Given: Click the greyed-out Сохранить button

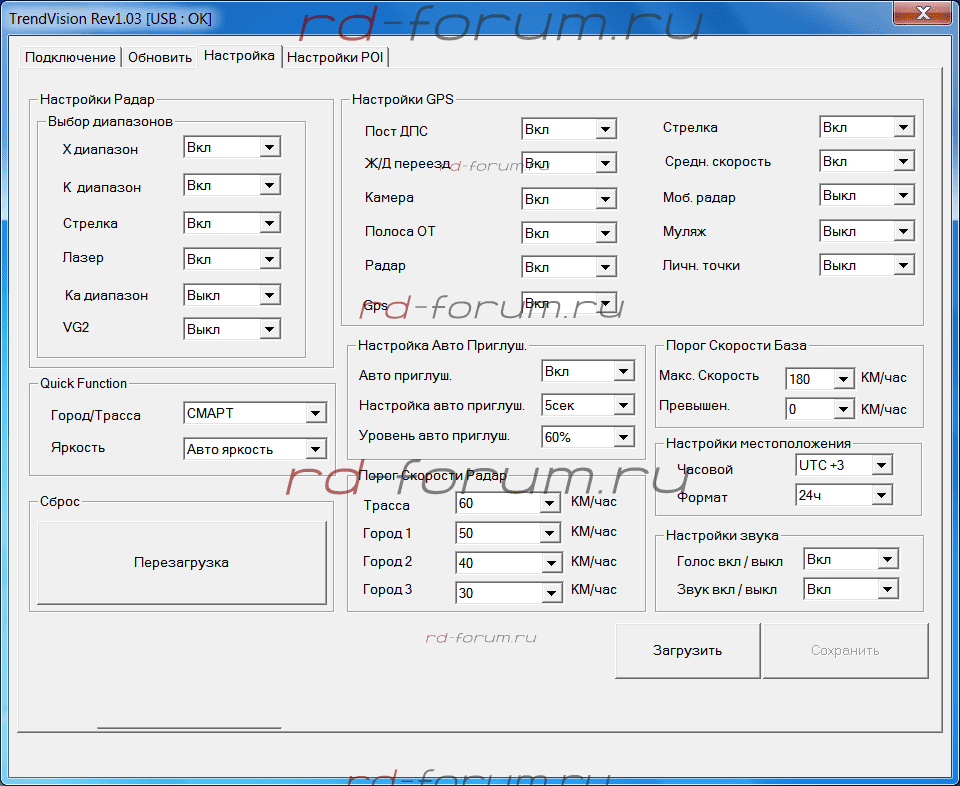Looking at the screenshot, I should 846,651.
